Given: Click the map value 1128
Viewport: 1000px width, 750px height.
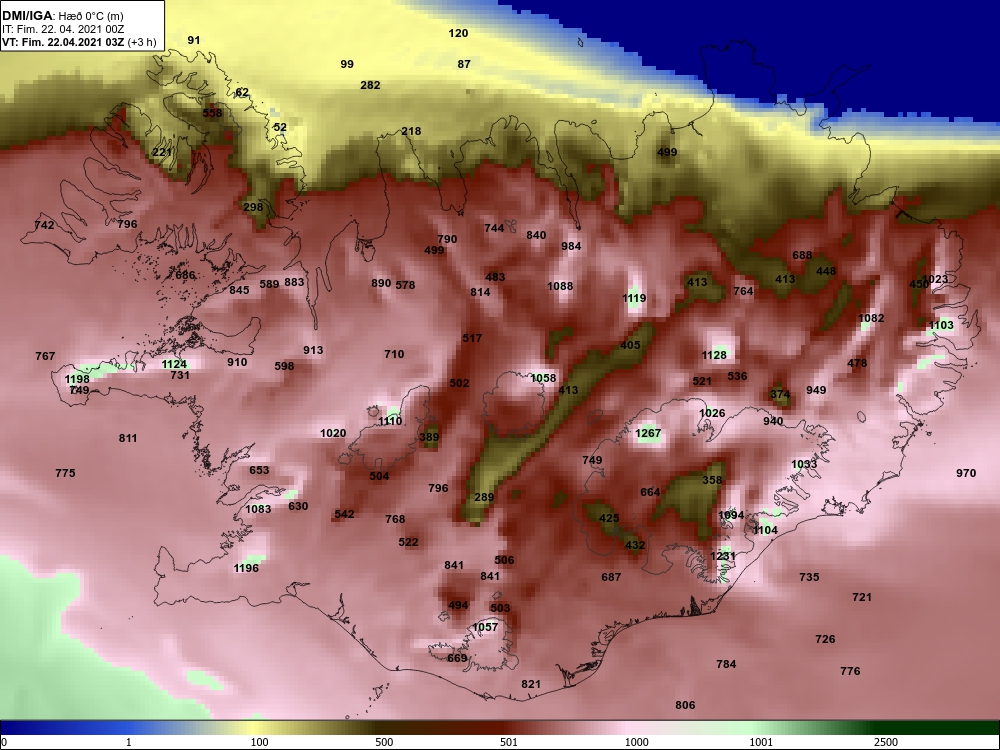Looking at the screenshot, I should (x=714, y=355).
